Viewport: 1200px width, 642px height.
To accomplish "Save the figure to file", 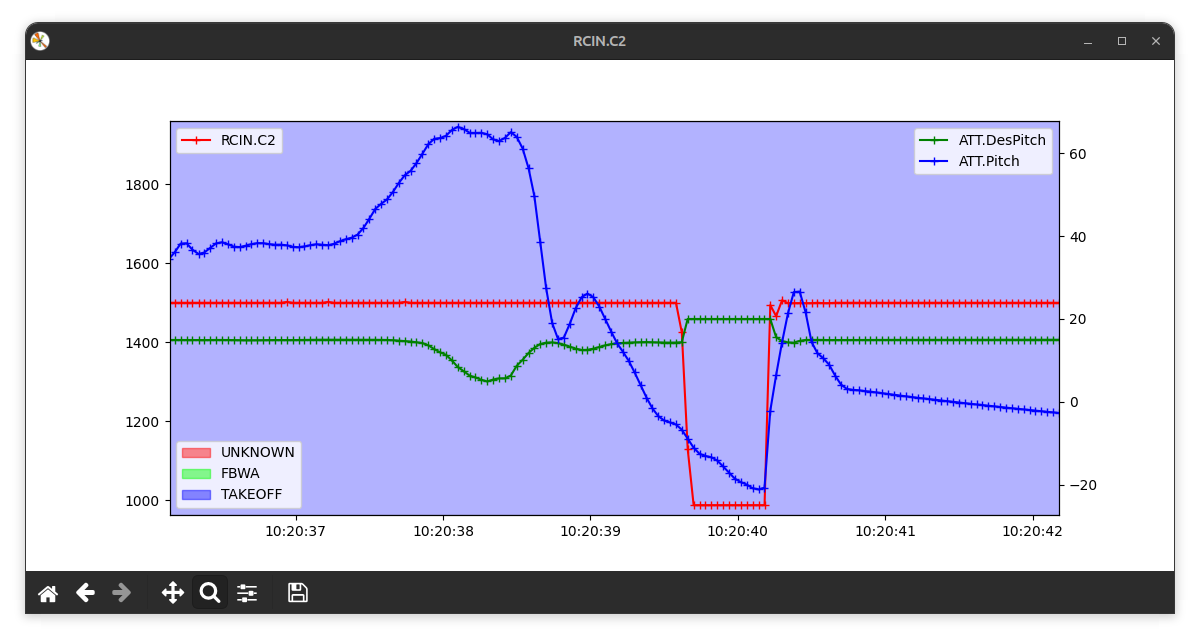I will (297, 593).
